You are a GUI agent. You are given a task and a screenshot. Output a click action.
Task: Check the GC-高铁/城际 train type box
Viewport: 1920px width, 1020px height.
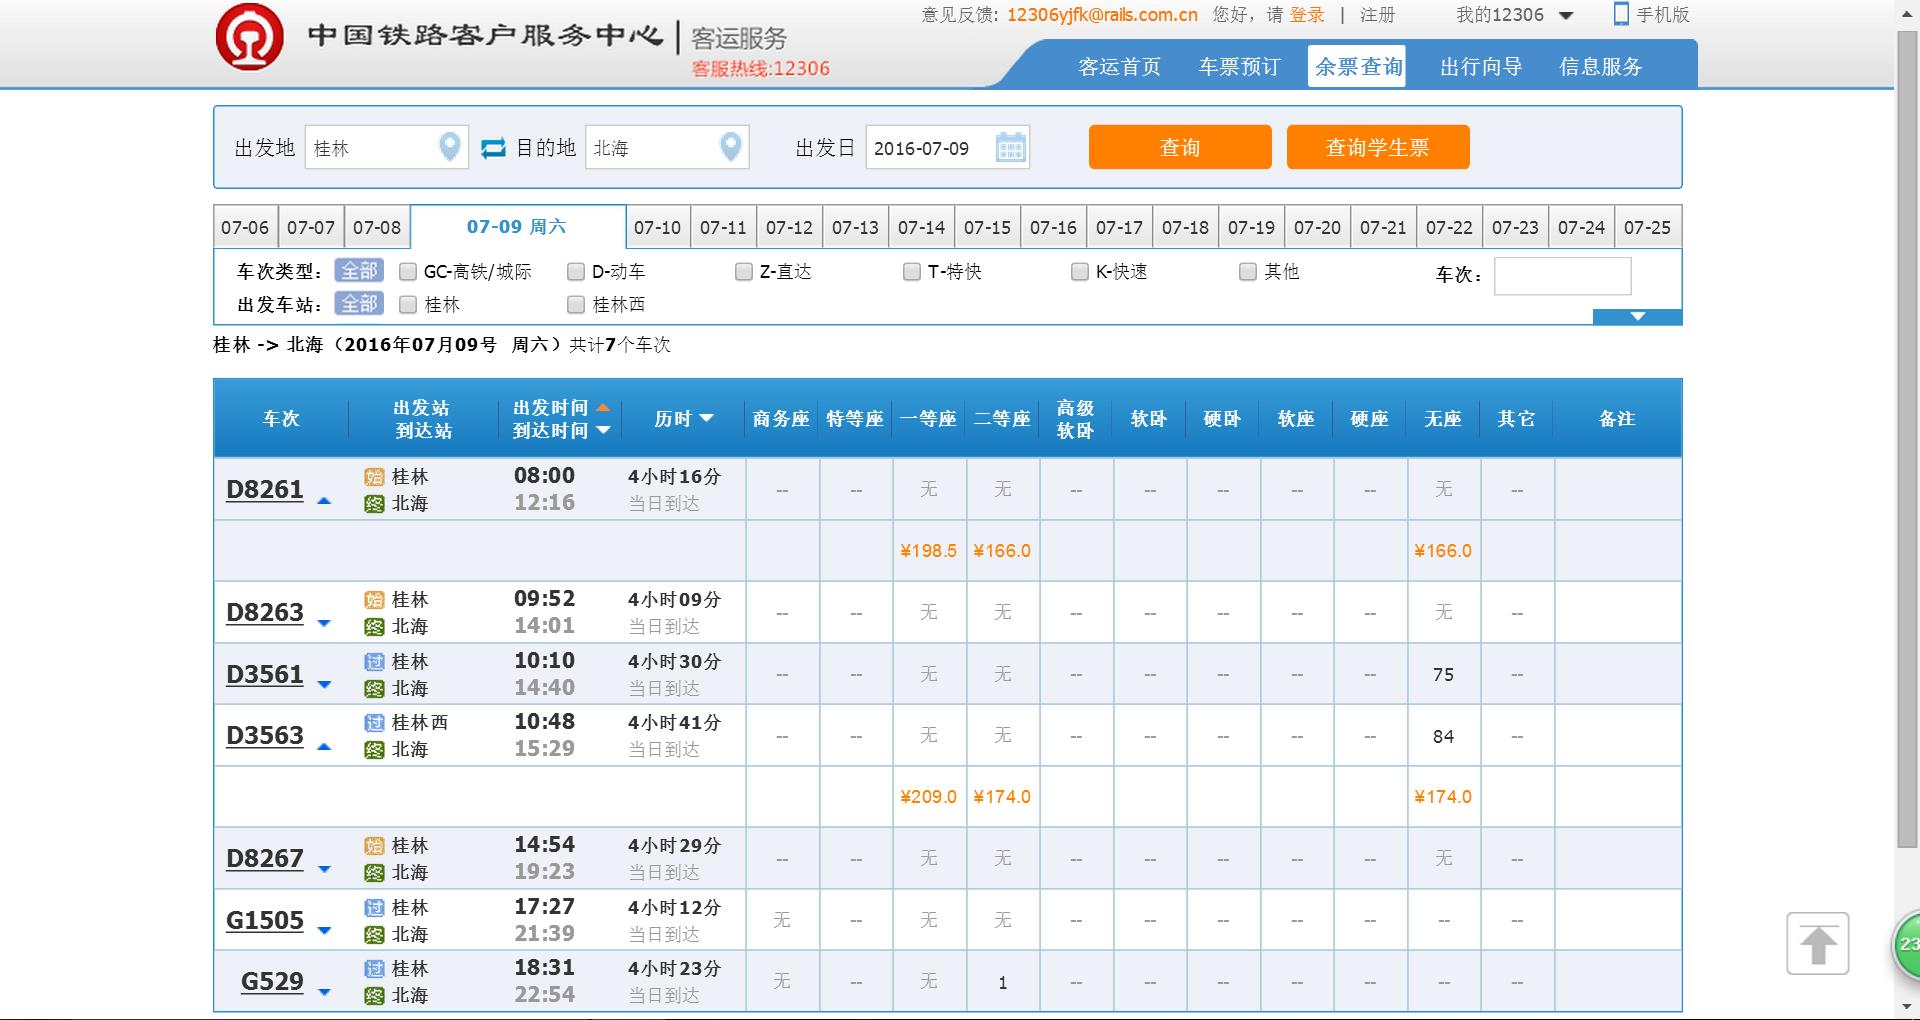pos(408,272)
